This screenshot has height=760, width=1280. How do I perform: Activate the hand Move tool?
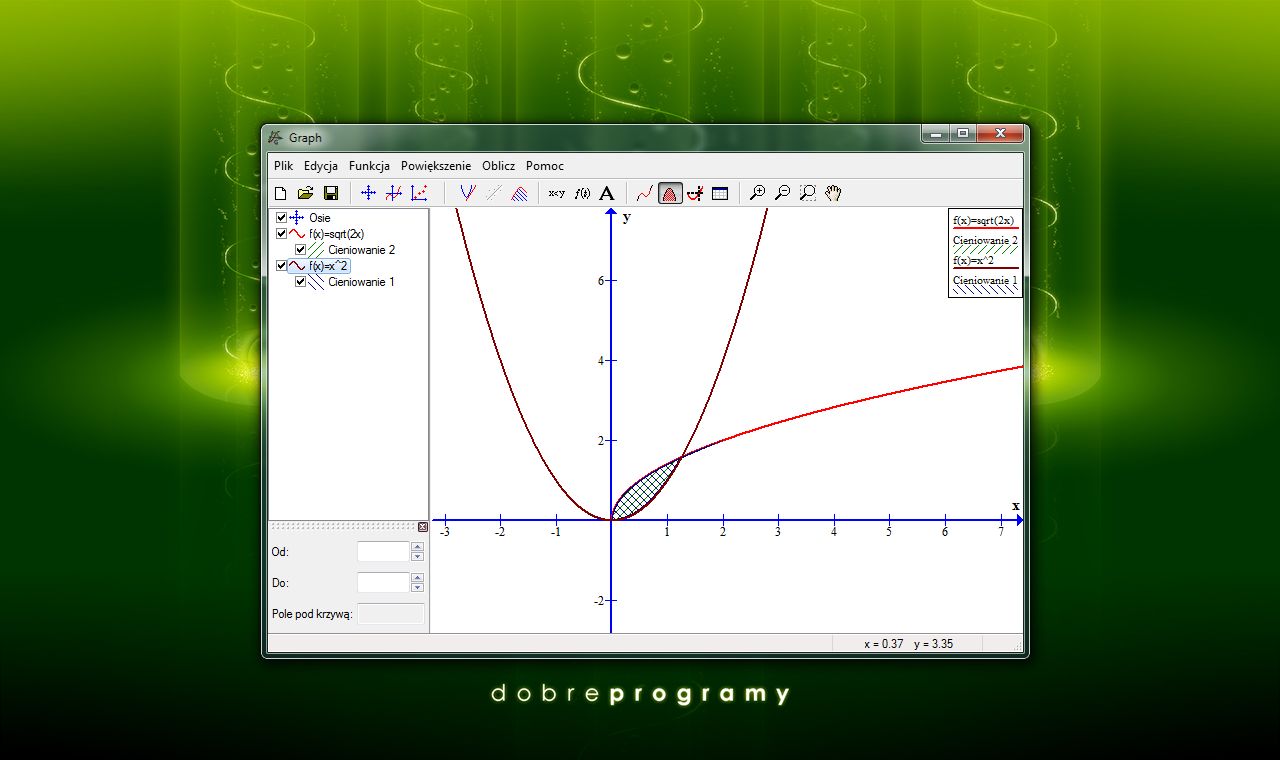(833, 193)
